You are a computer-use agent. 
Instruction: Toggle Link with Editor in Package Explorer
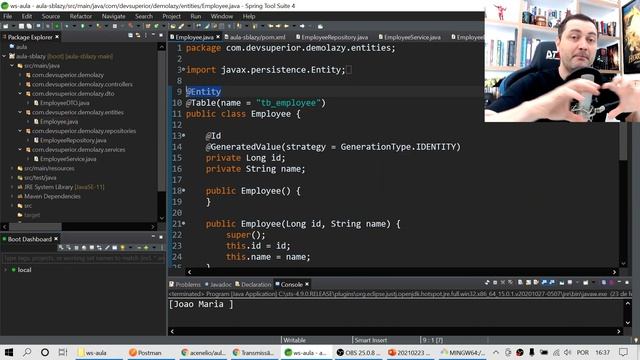pos(138,36)
